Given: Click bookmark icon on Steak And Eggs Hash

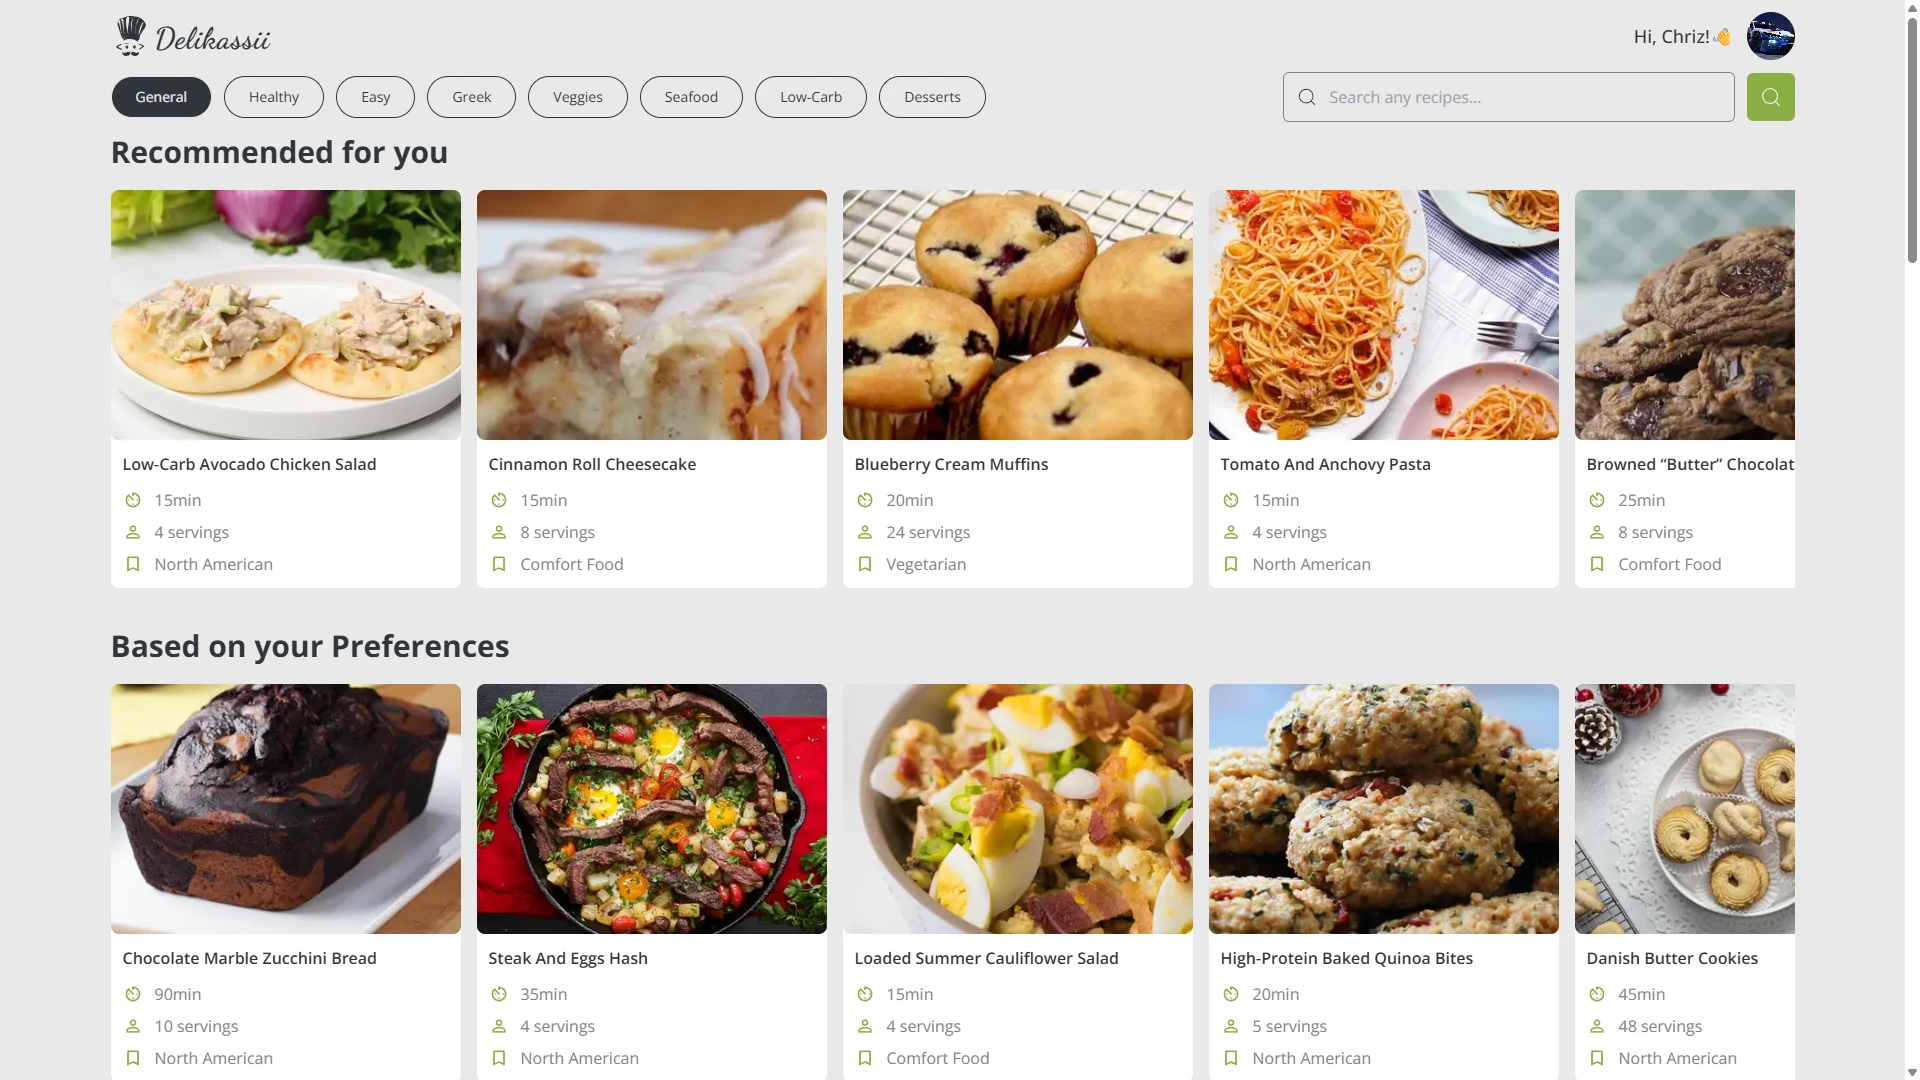Looking at the screenshot, I should pos(499,1058).
